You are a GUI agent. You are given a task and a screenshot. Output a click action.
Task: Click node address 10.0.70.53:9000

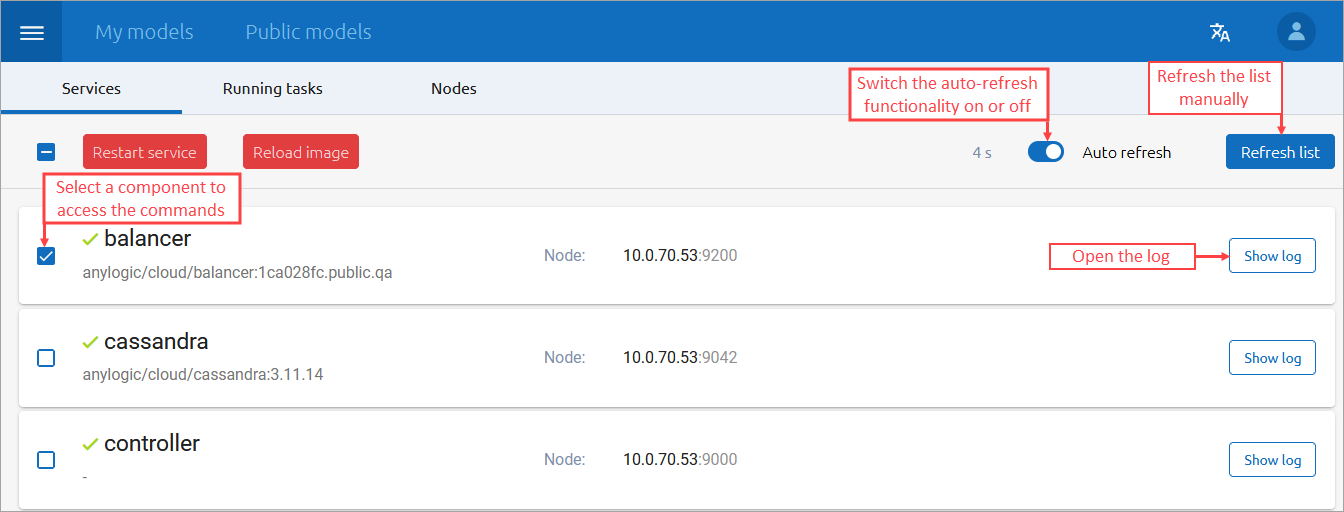pos(680,460)
